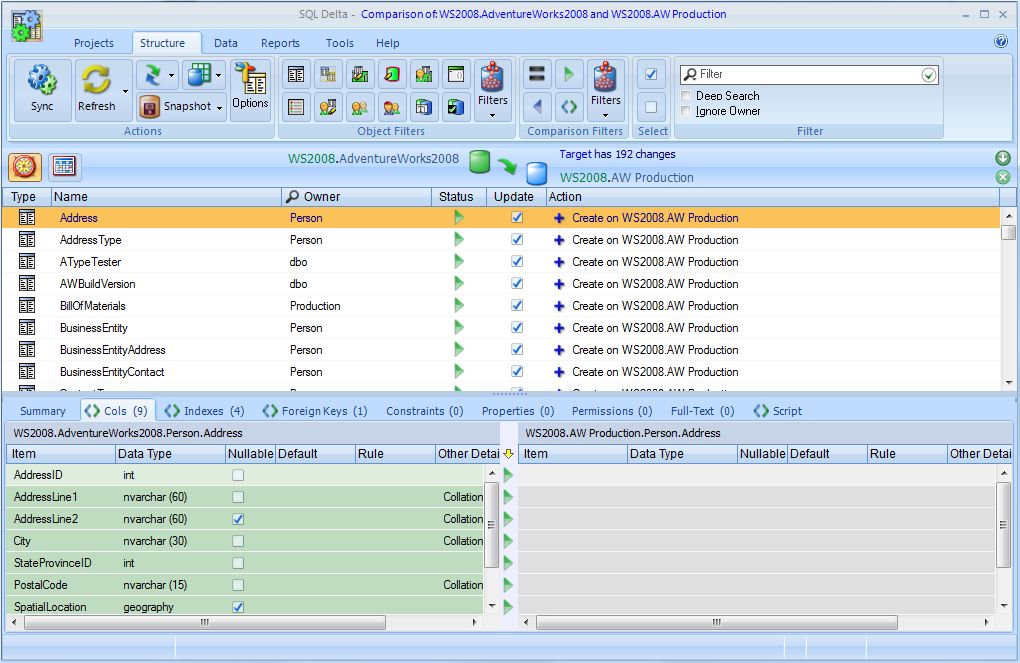Viewport: 1020px width, 663px height.
Task: Toggle the green angle-brackets comparison filter
Action: click(569, 107)
